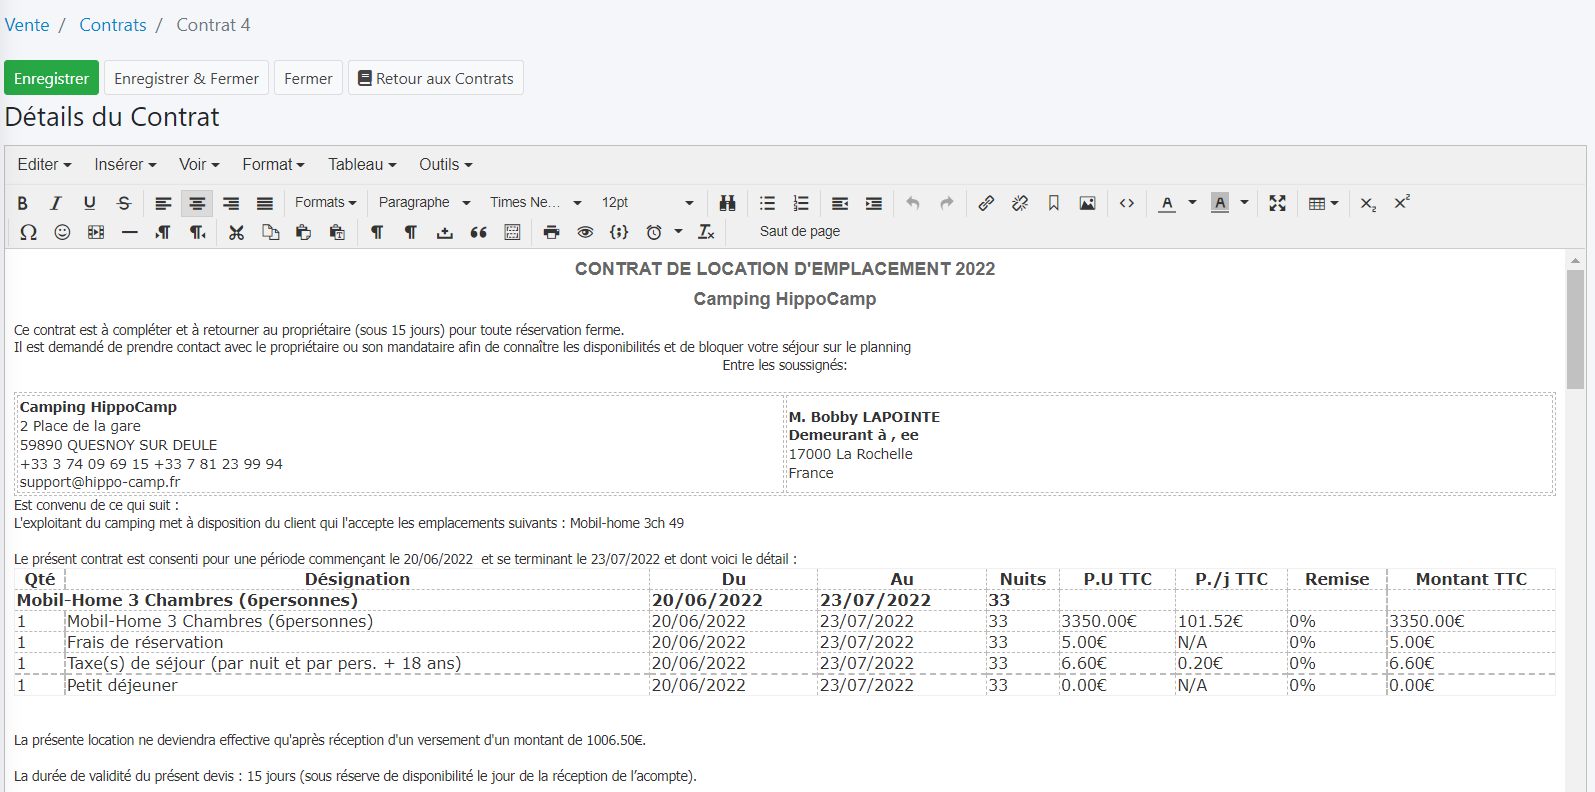Toggle fullscreen editor mode
1595x792 pixels.
1277,203
